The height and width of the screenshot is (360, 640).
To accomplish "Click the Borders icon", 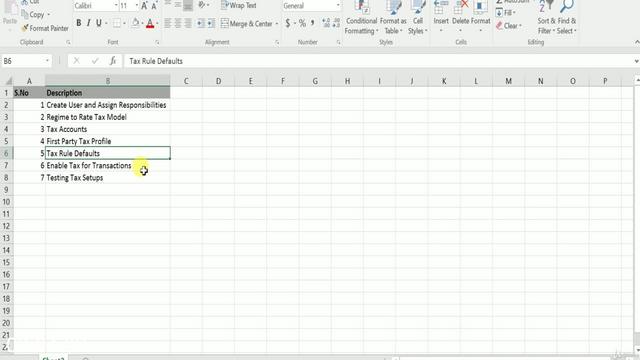I will pyautogui.click(x=116, y=24).
